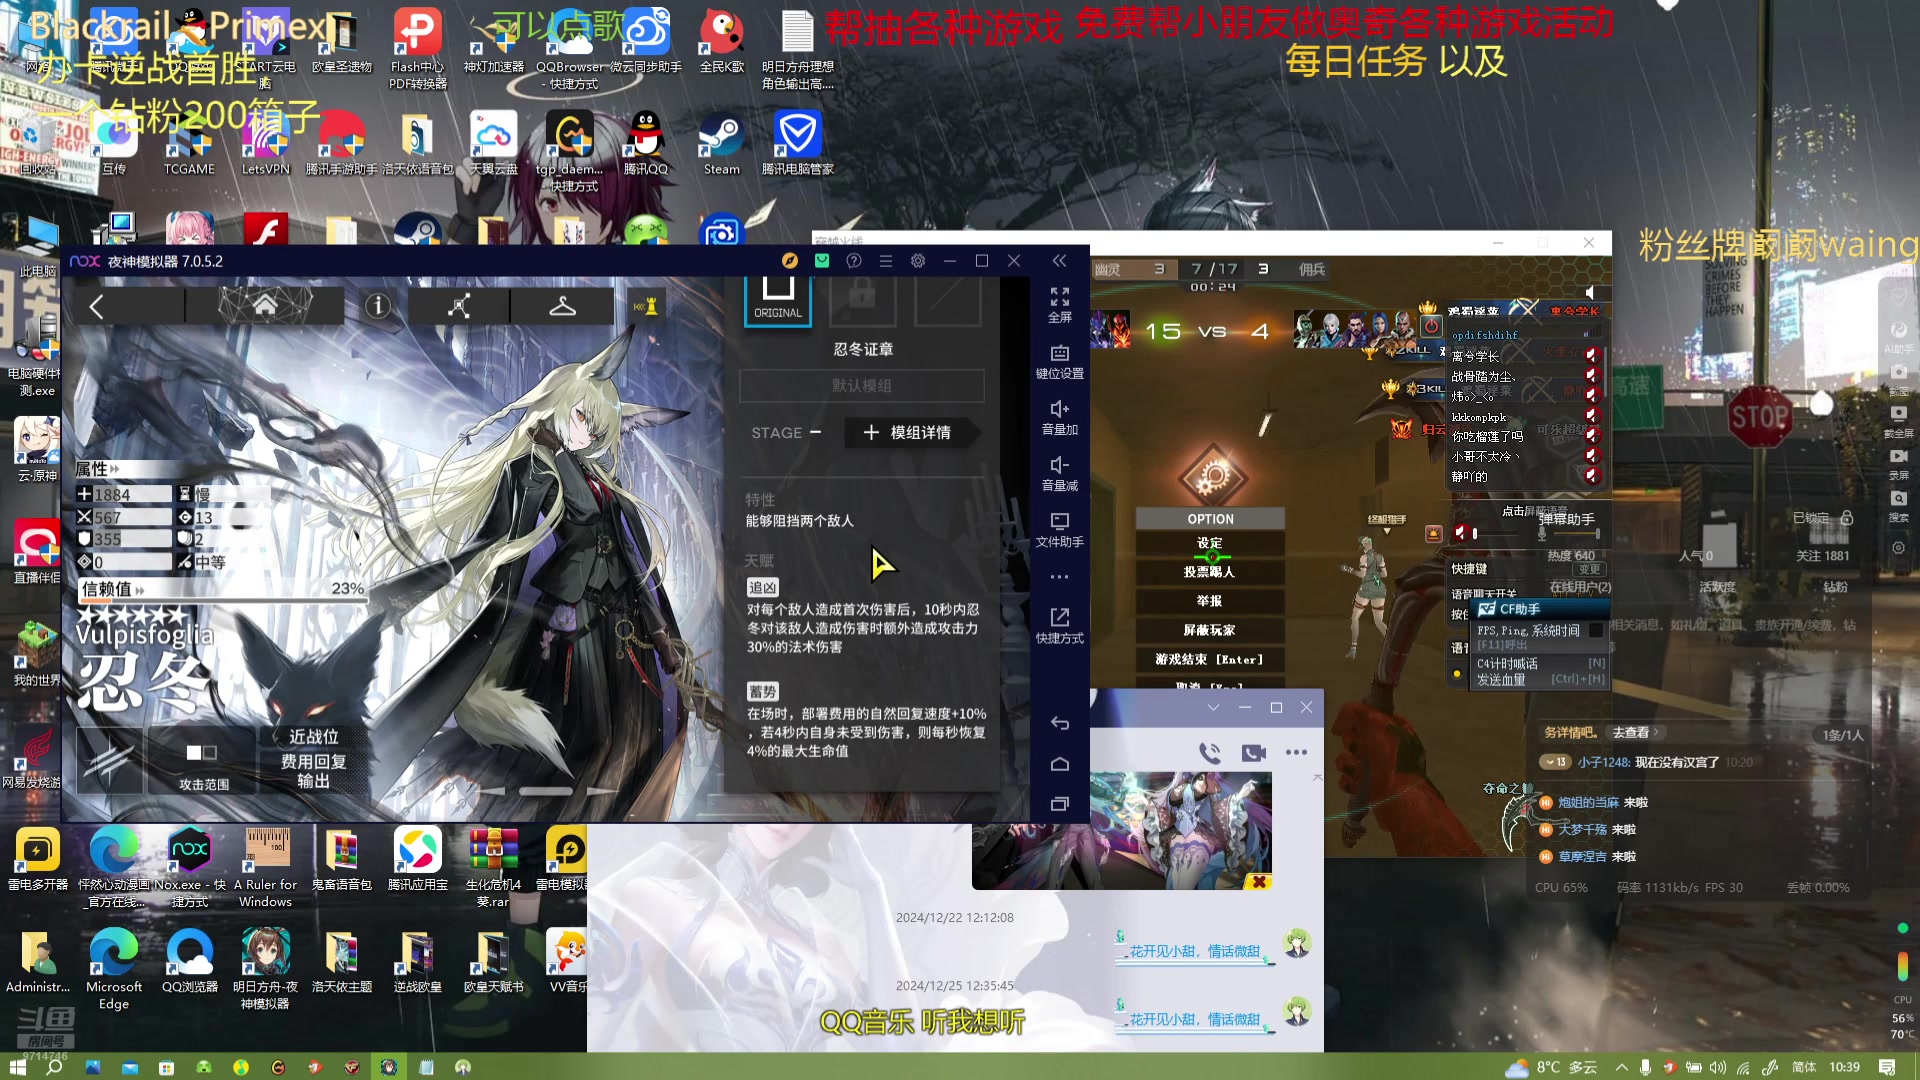Open Nox settings gear in title bar

pos(917,261)
